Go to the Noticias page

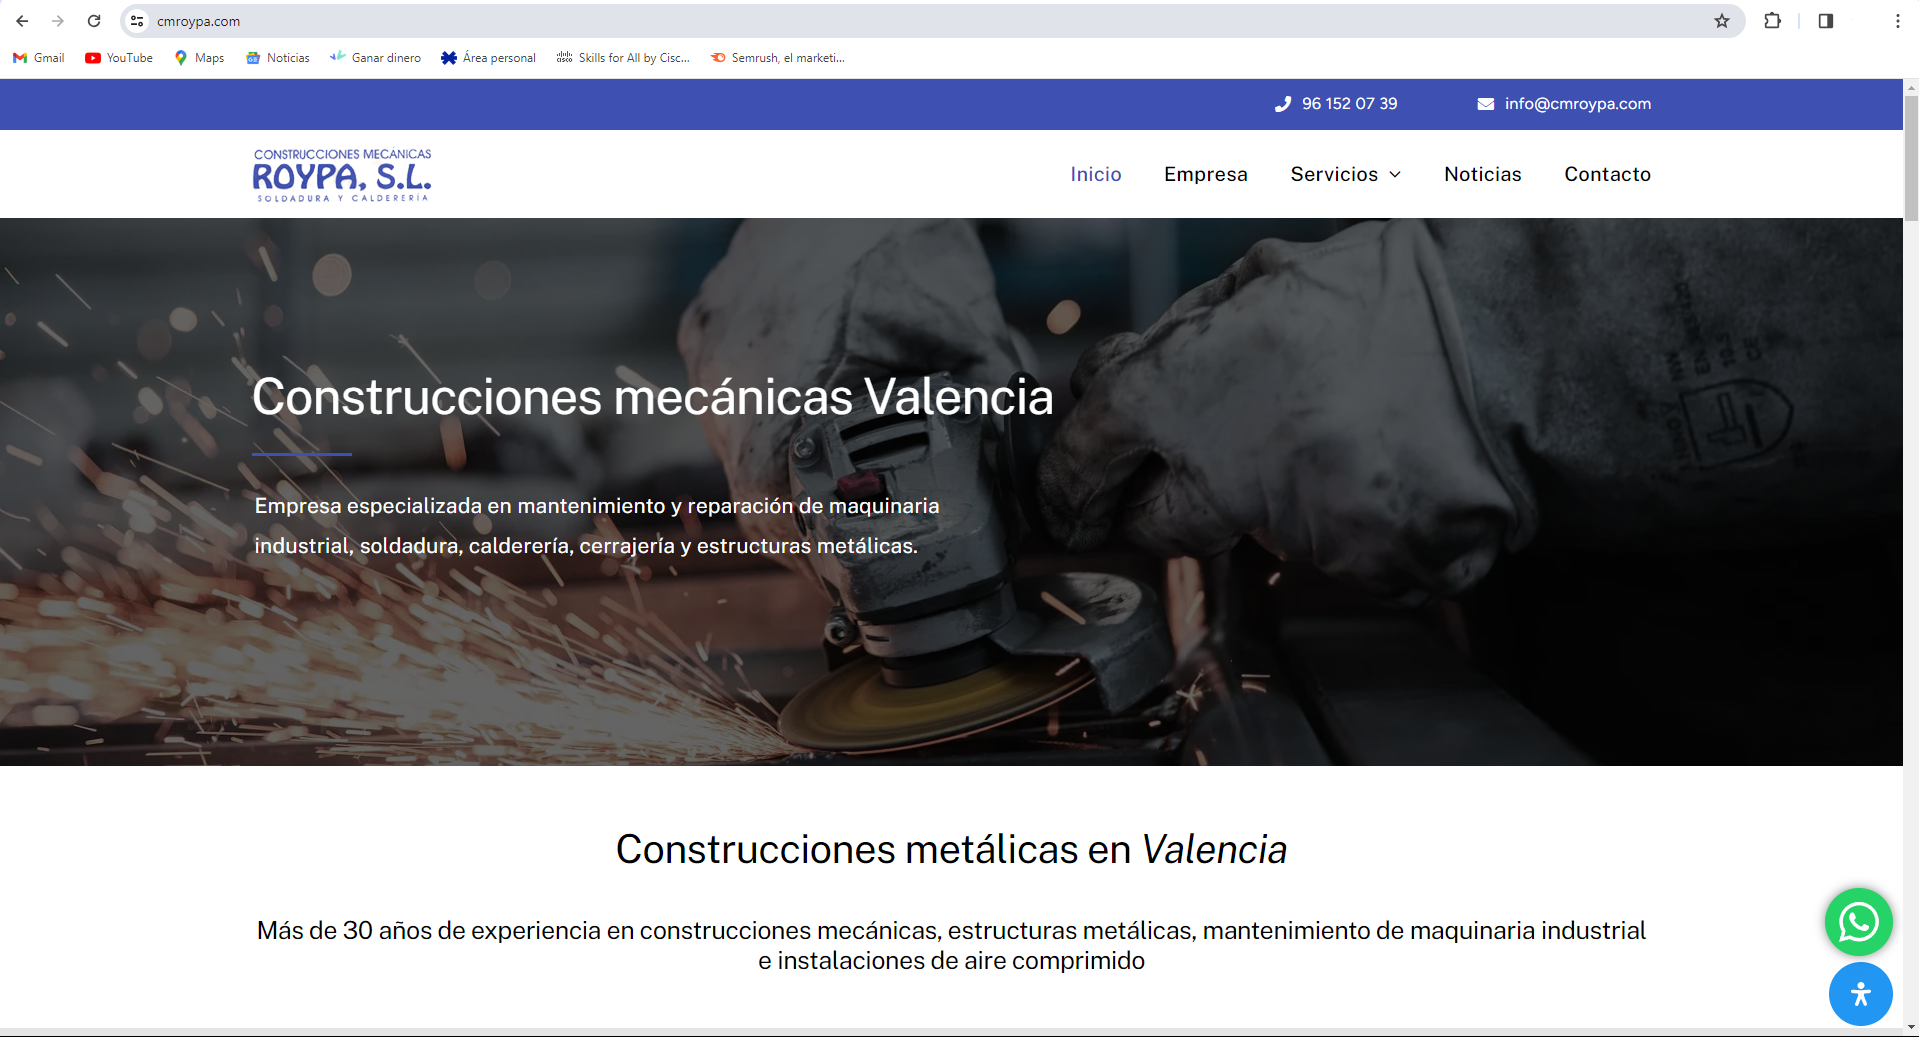coord(1483,174)
